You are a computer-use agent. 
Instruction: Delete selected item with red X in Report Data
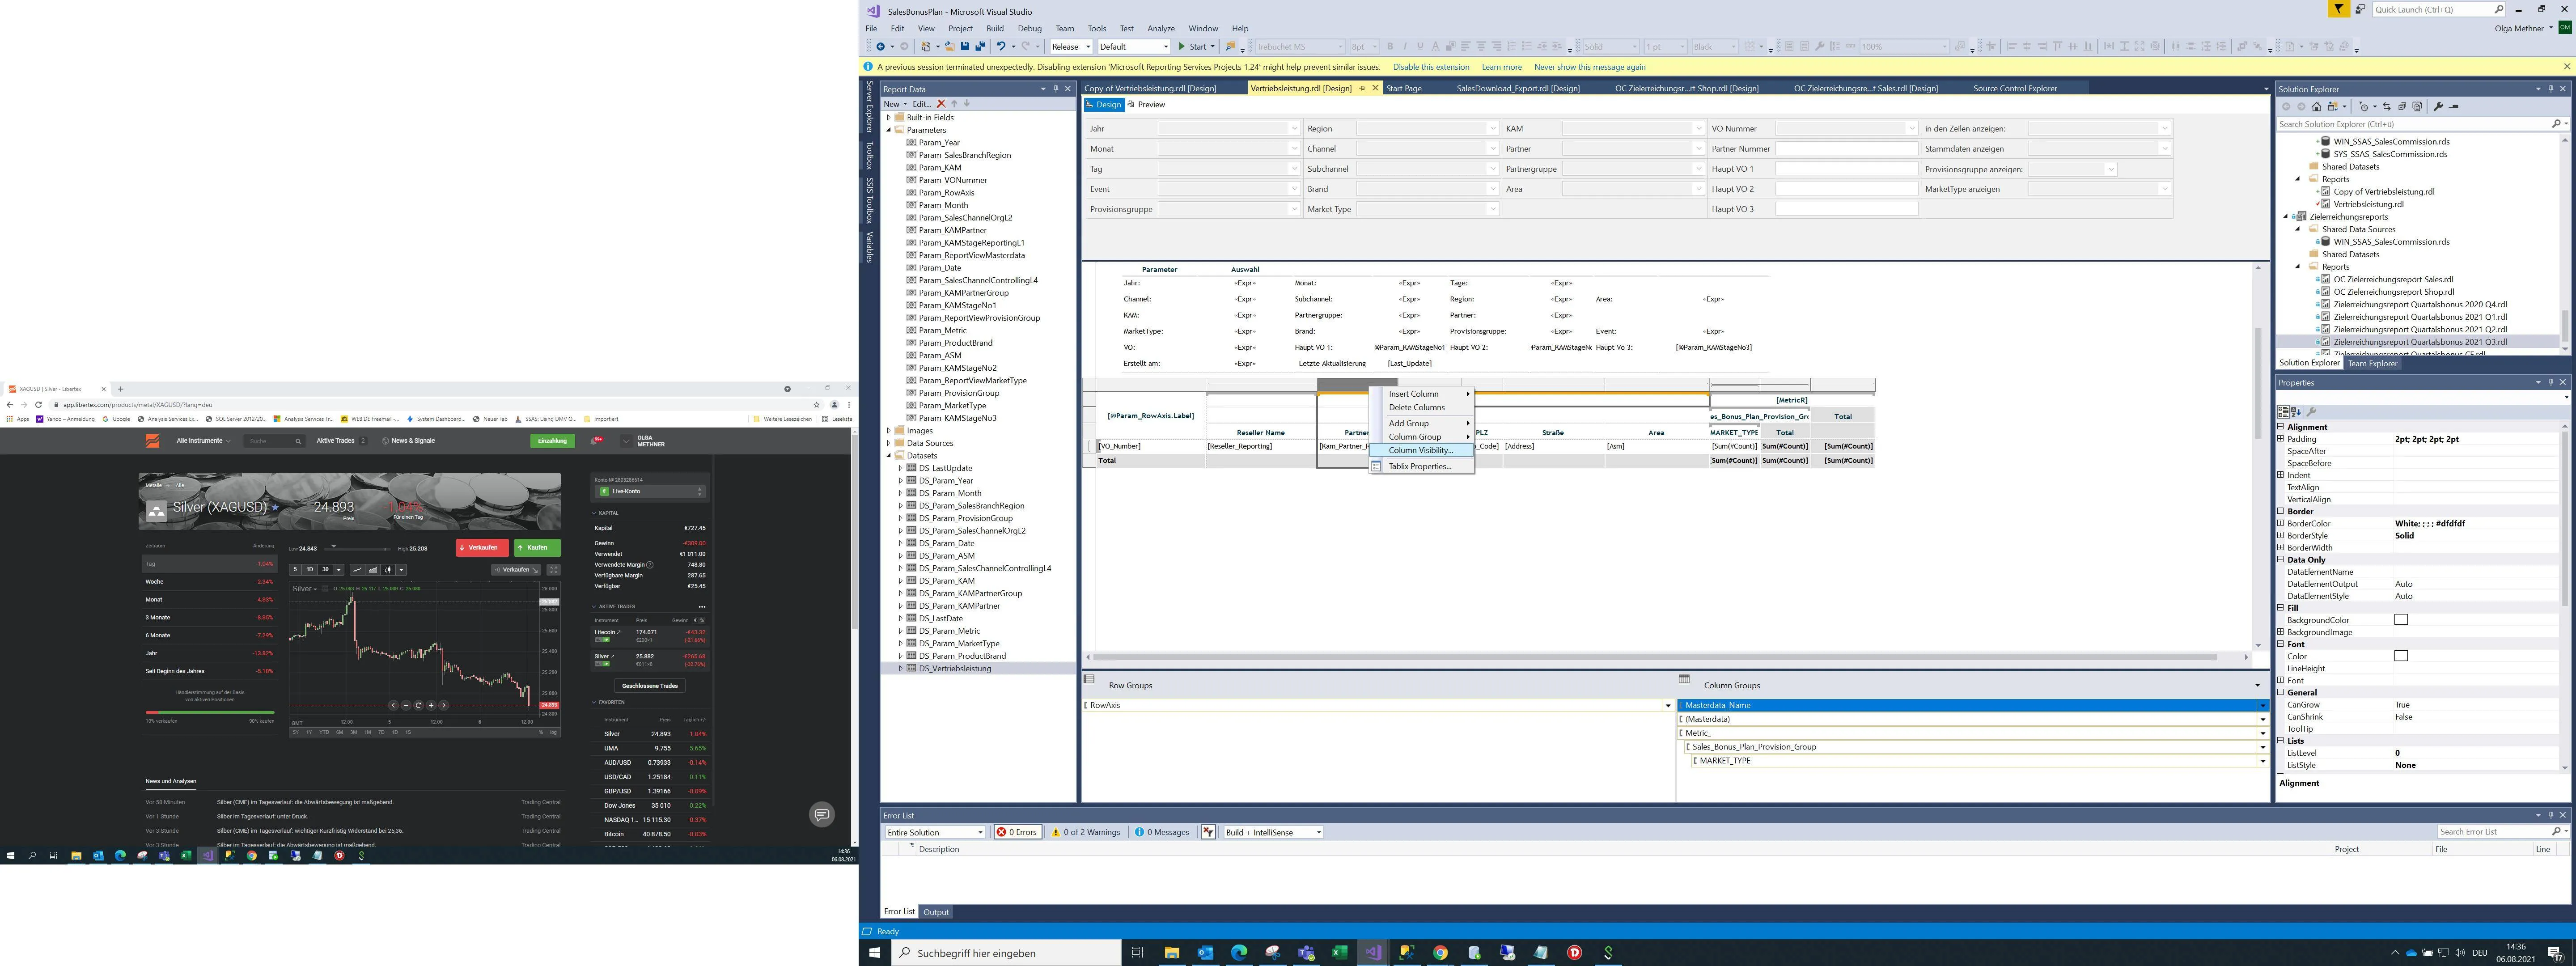coord(941,103)
